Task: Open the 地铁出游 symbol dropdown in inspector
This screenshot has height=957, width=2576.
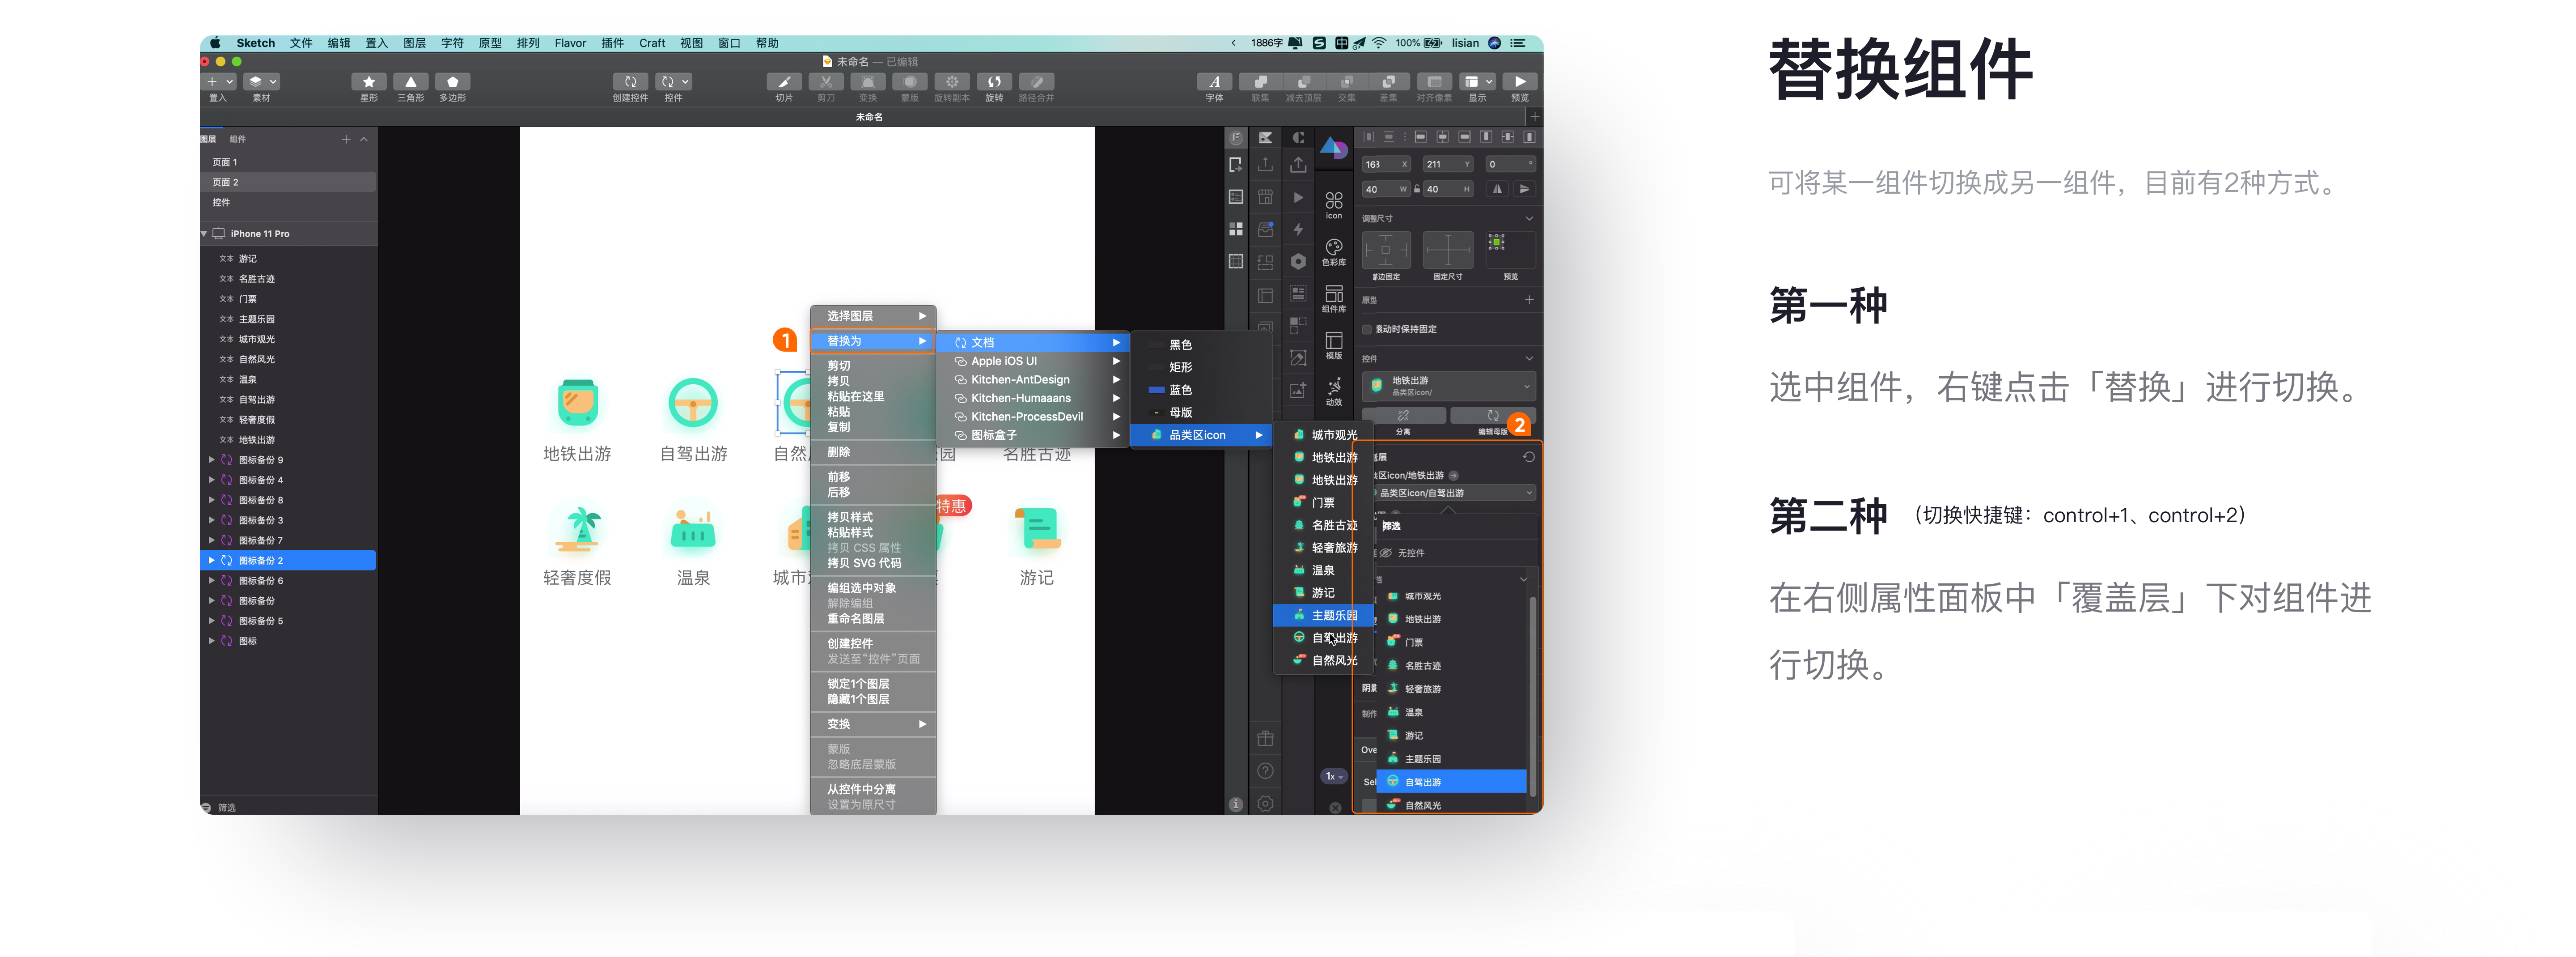Action: (x=1448, y=385)
